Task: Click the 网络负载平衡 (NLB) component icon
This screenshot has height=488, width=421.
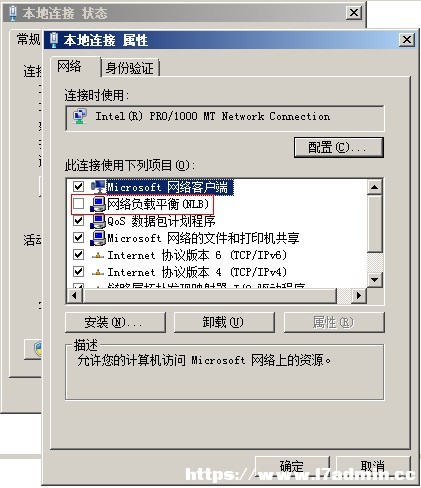Action: (98, 204)
